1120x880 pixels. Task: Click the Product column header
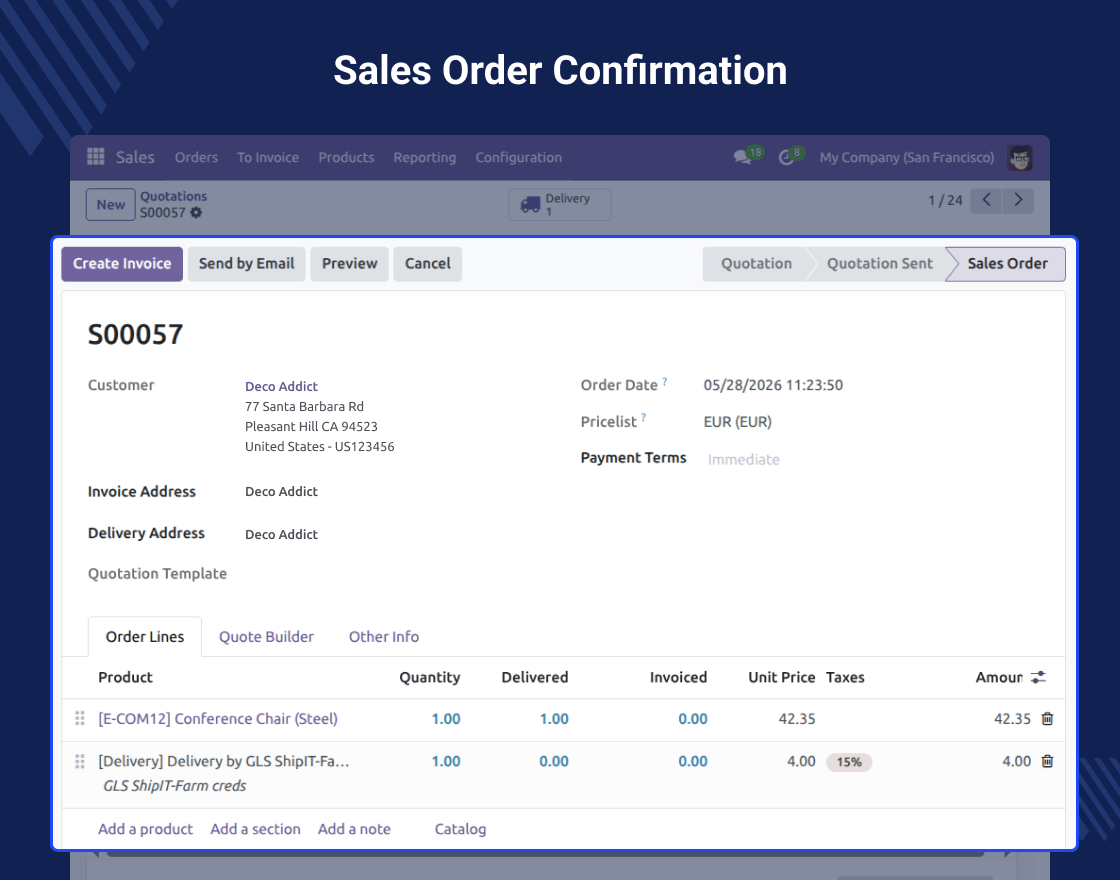click(125, 677)
